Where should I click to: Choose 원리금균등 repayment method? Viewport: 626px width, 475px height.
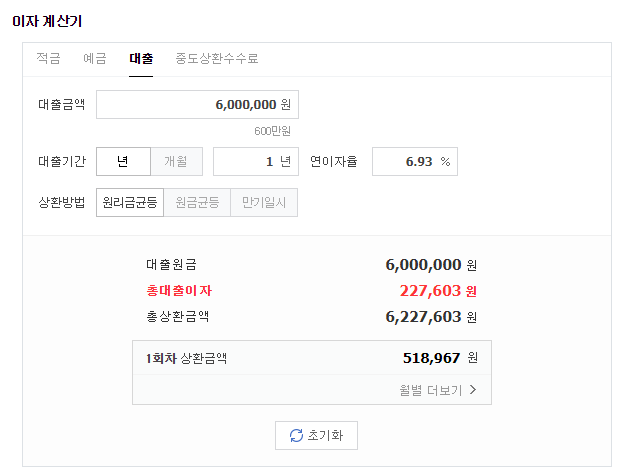pos(130,202)
